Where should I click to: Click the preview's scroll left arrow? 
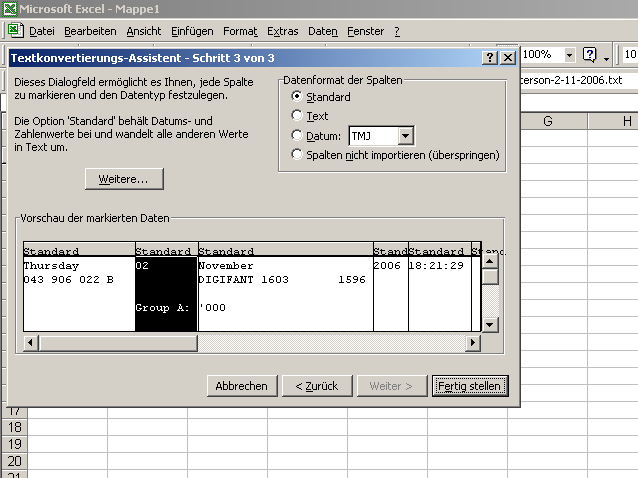point(31,343)
